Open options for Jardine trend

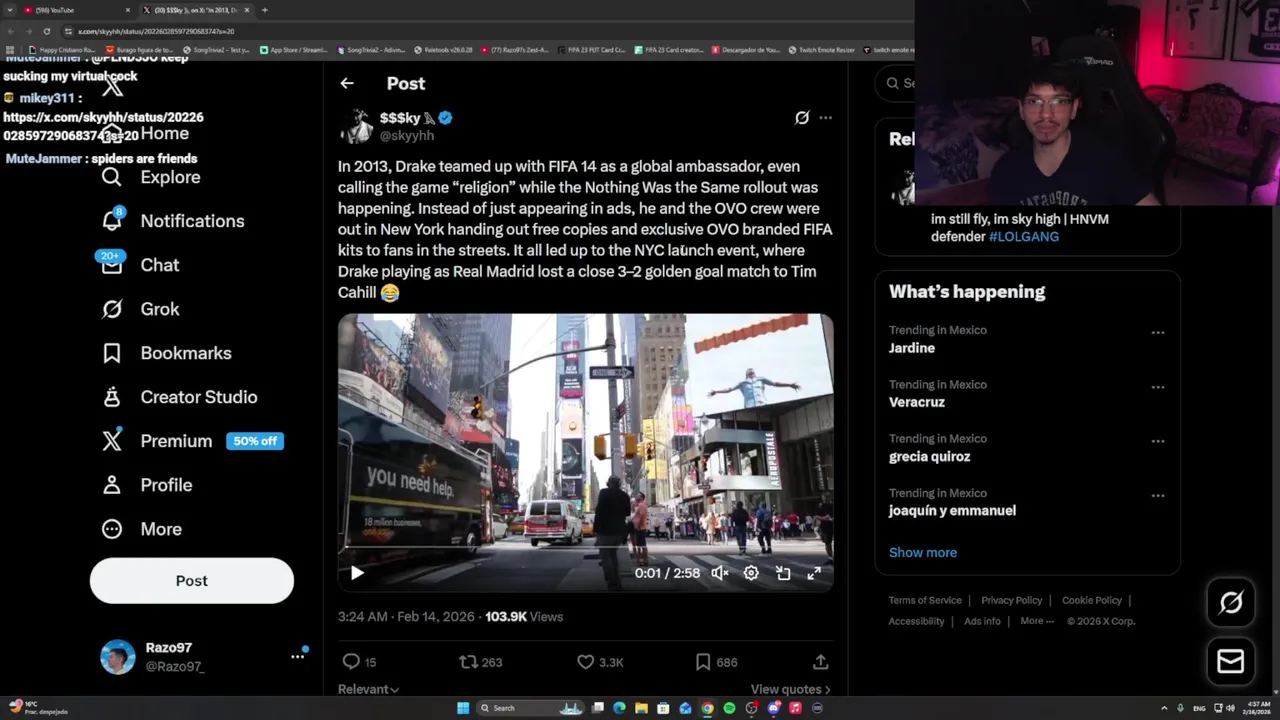coord(1158,332)
